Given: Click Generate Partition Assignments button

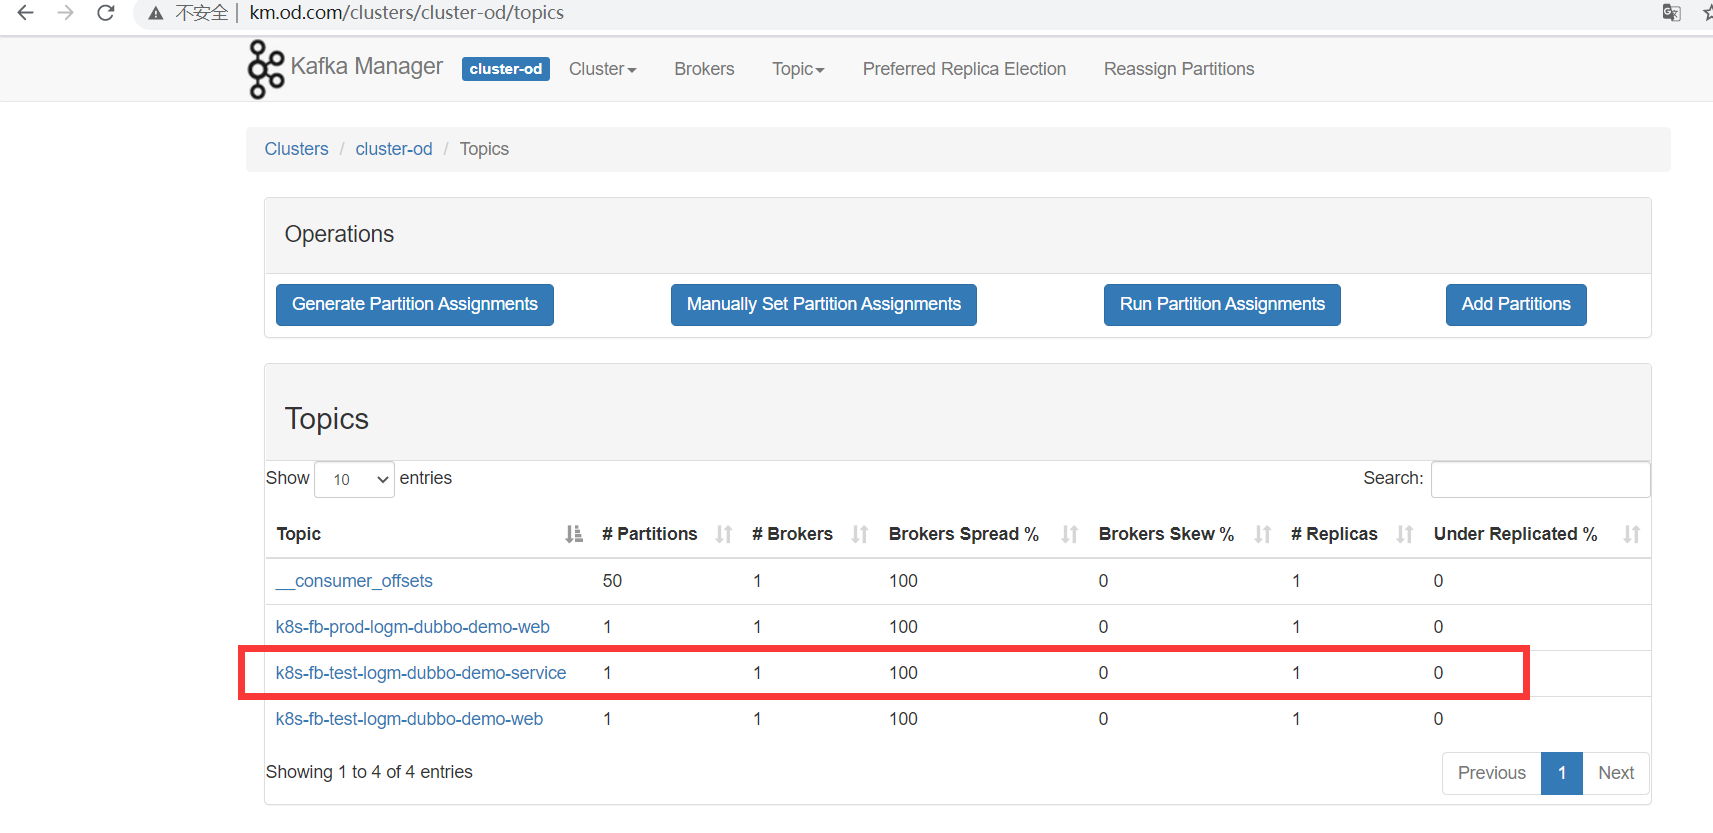Looking at the screenshot, I should coord(415,305).
